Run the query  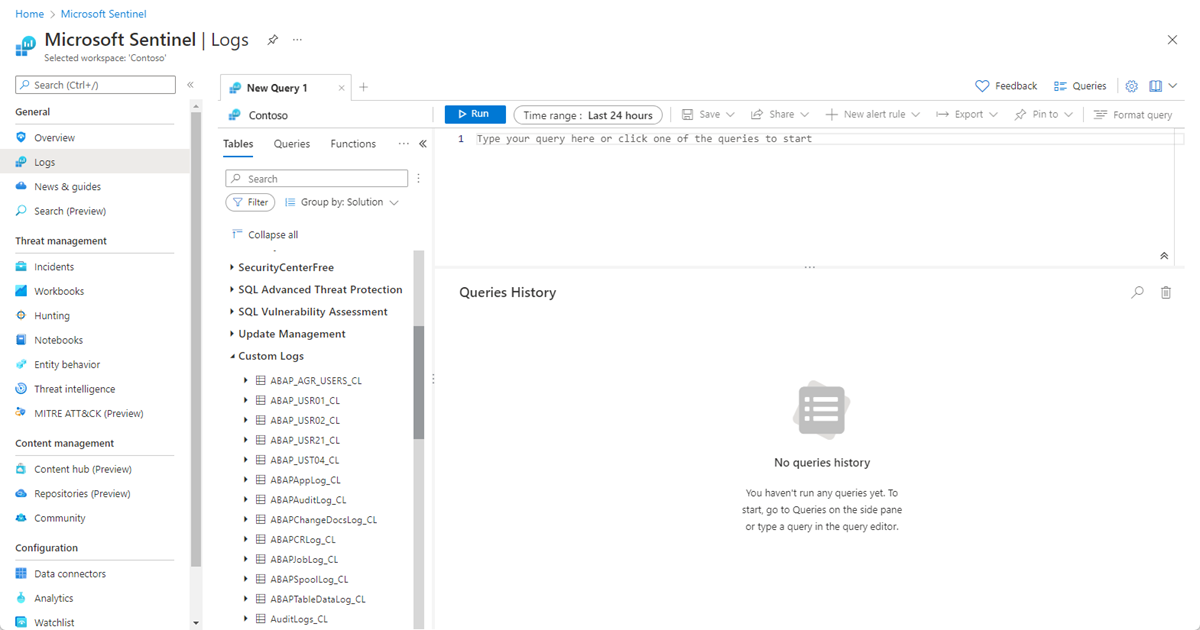click(475, 114)
